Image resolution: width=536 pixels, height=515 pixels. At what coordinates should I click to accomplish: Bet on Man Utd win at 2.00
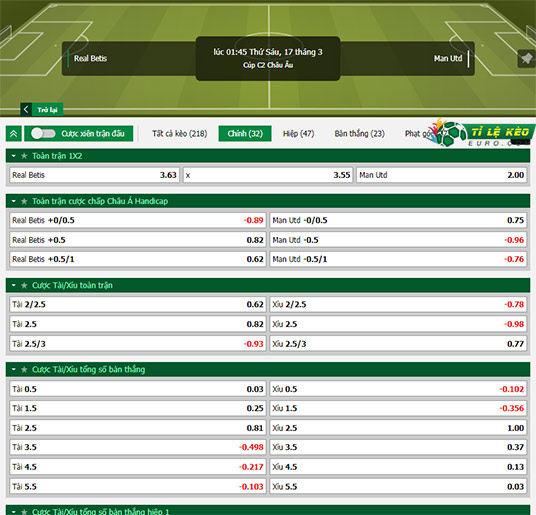coord(441,175)
